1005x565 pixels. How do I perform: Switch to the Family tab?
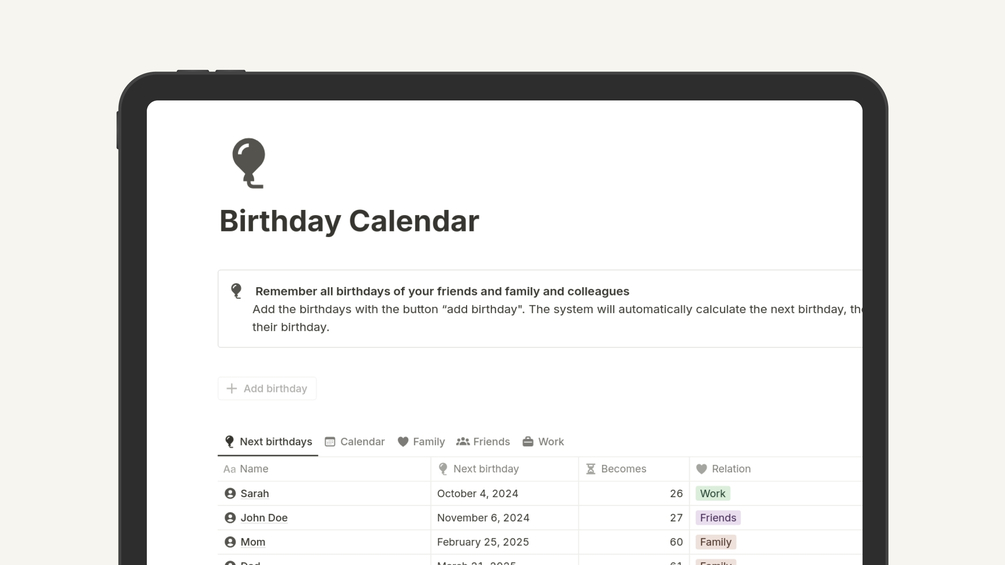[421, 442]
